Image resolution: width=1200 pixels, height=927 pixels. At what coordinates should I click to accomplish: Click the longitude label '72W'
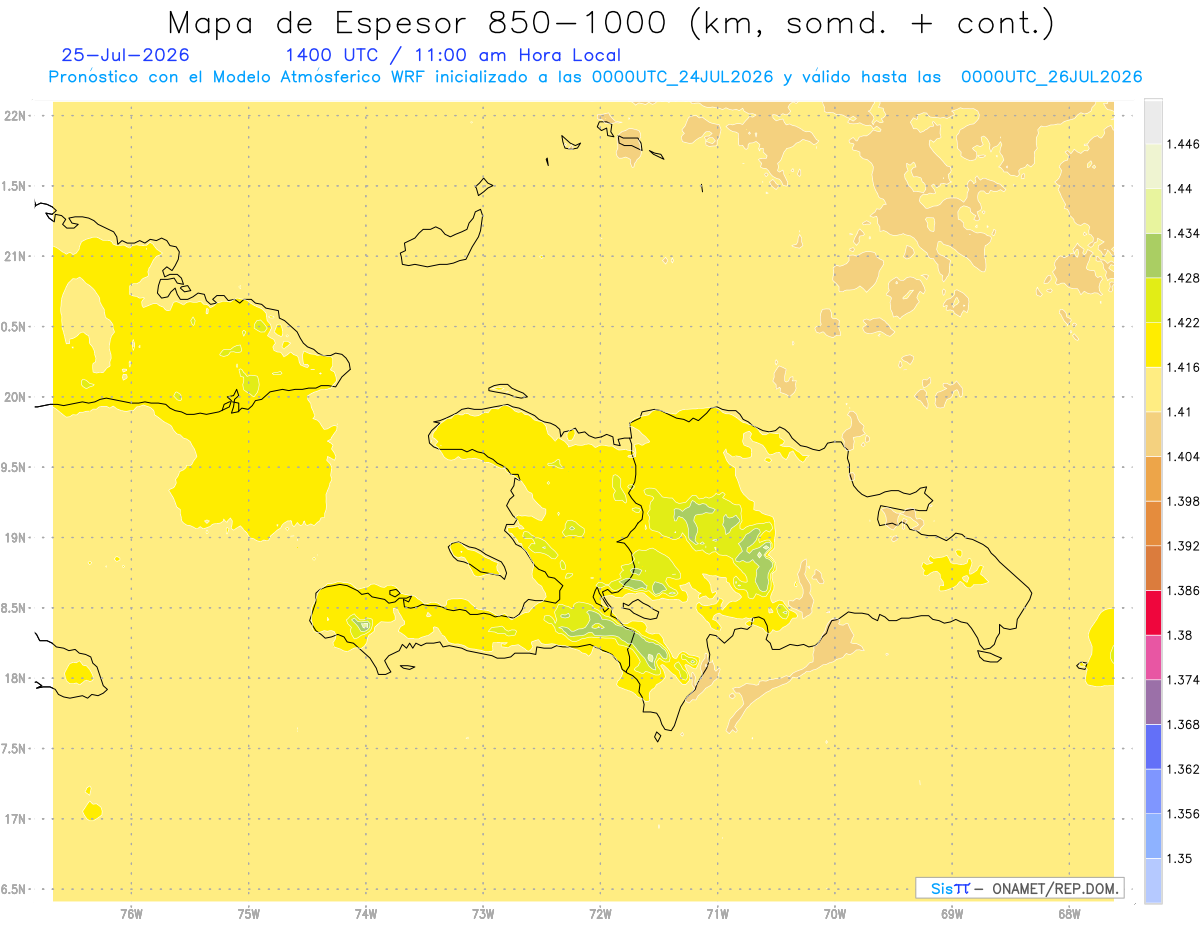pos(600,914)
